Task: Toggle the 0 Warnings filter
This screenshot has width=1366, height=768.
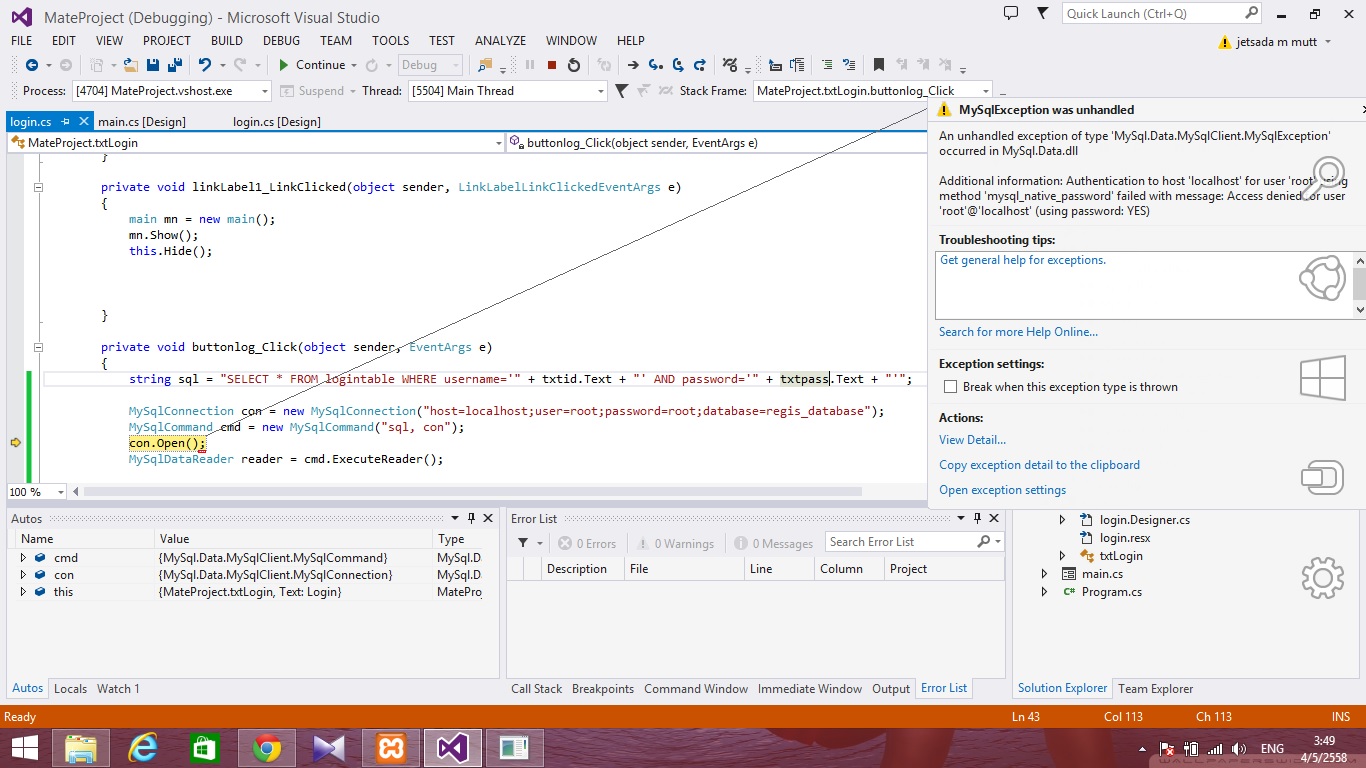Action: tap(674, 543)
